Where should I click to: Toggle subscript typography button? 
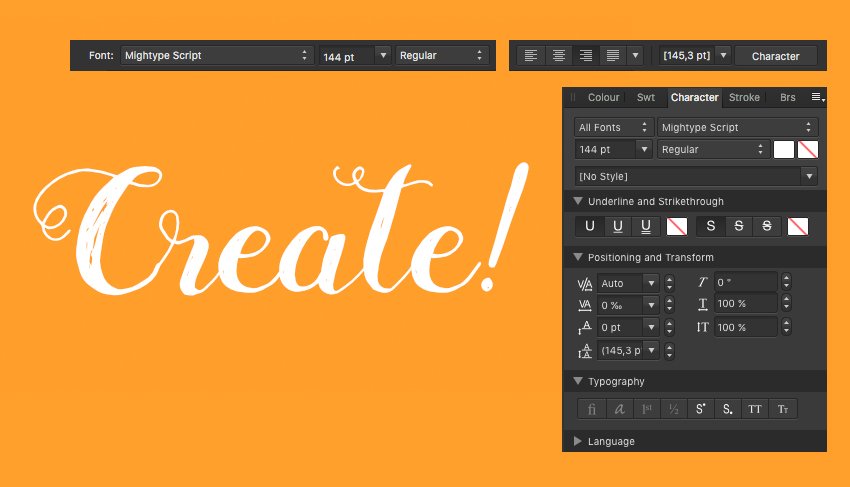pos(727,409)
